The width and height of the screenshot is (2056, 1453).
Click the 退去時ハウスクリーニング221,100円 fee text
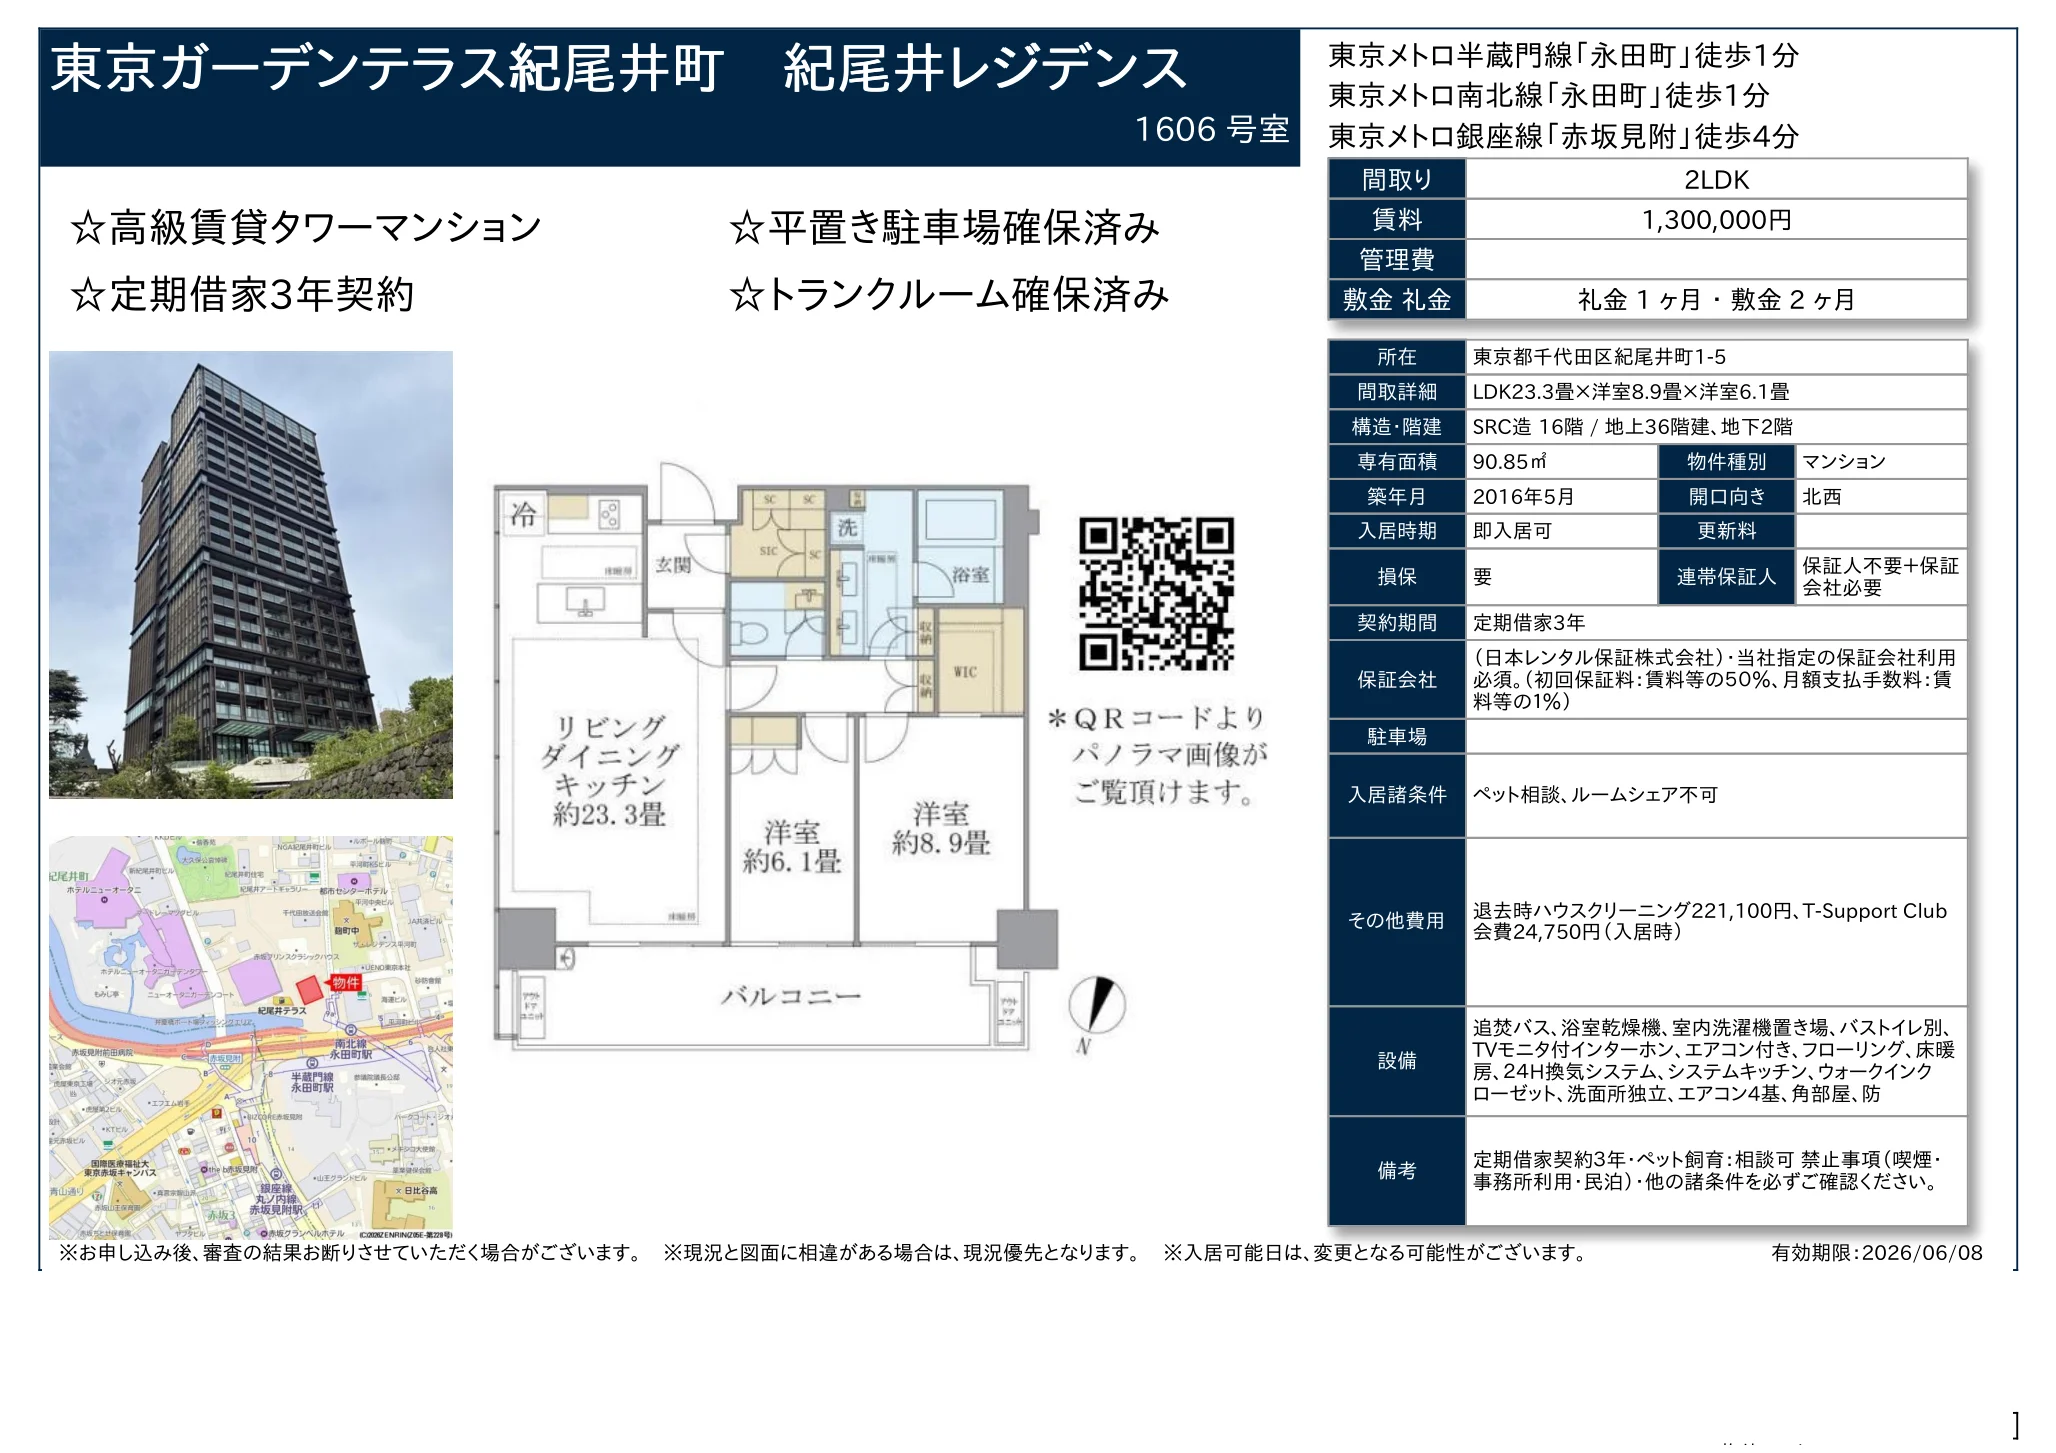click(x=1710, y=921)
